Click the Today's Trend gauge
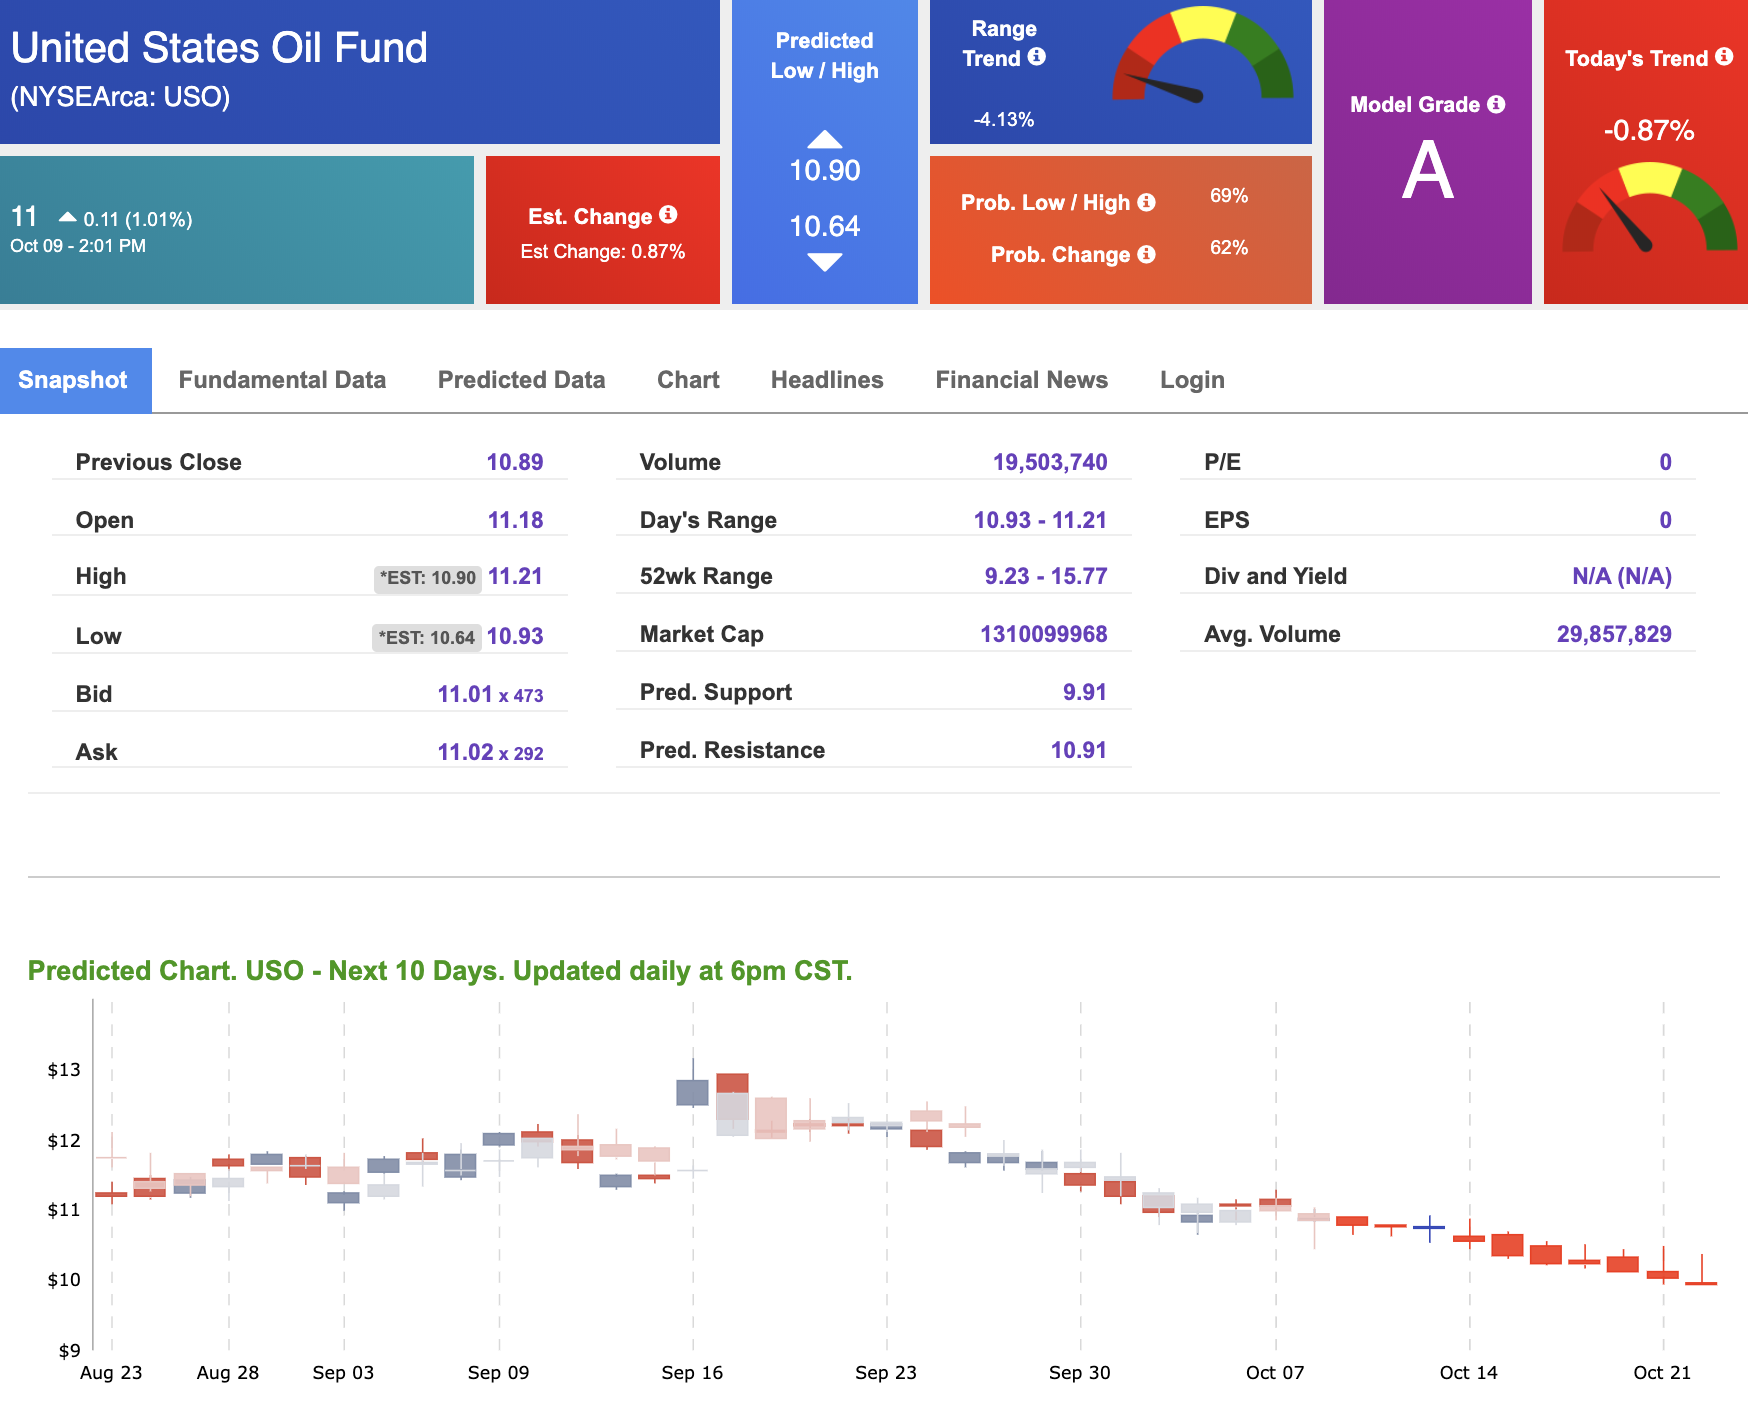Screen dimensions: 1748x1402 click(x=1650, y=208)
